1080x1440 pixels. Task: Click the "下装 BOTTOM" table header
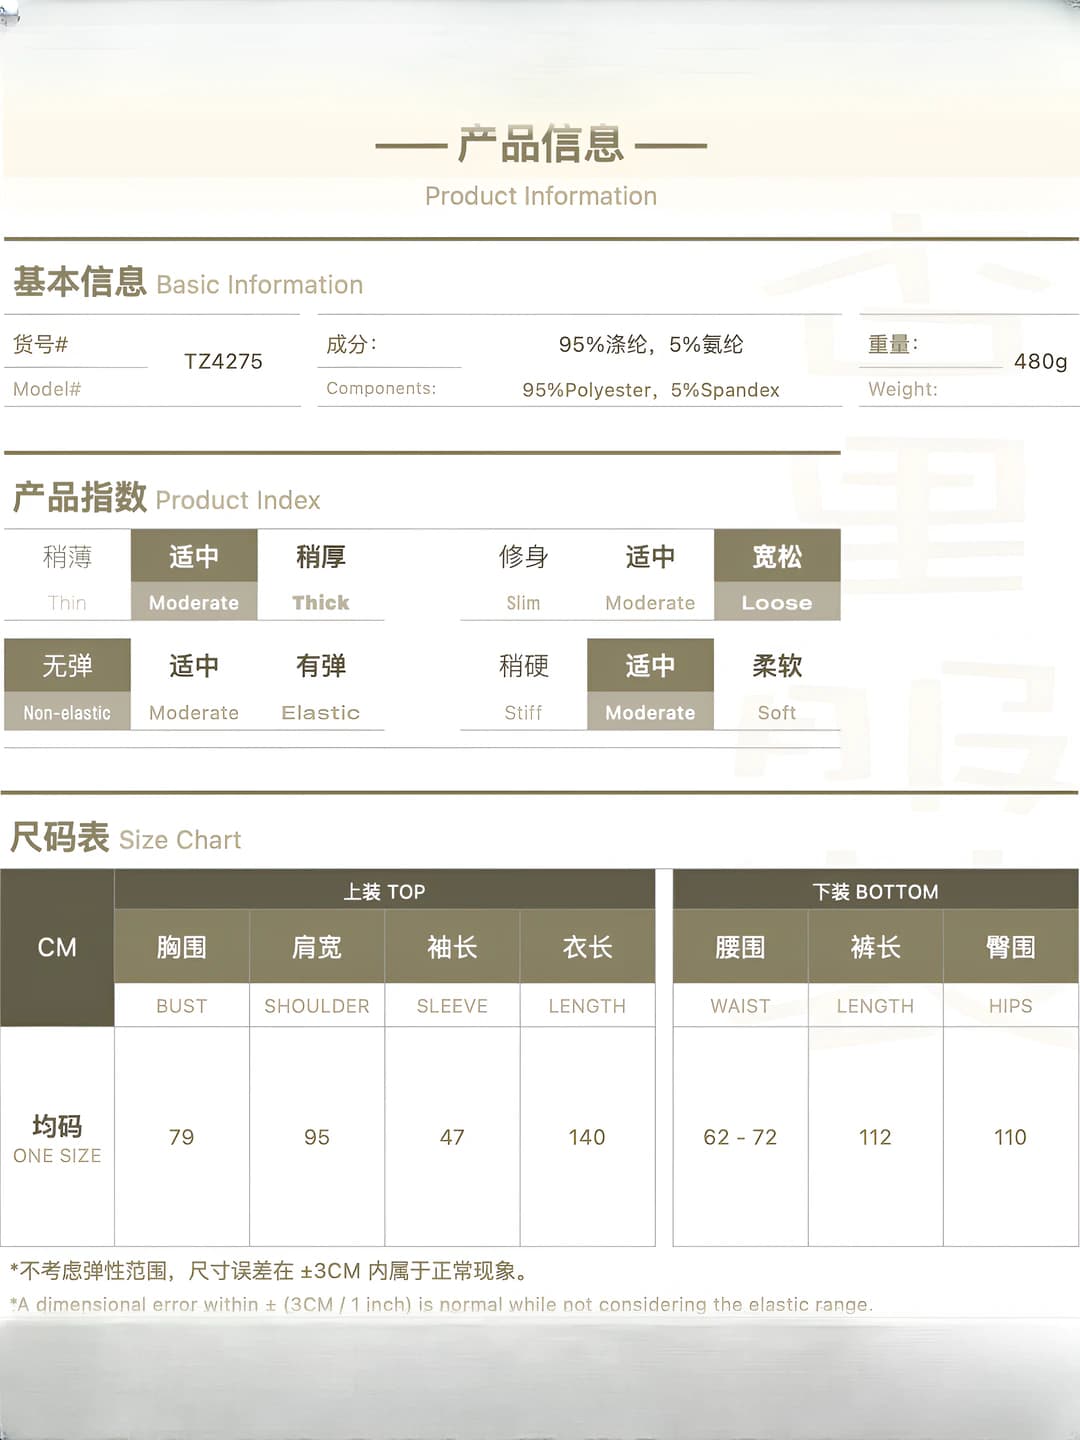876,891
